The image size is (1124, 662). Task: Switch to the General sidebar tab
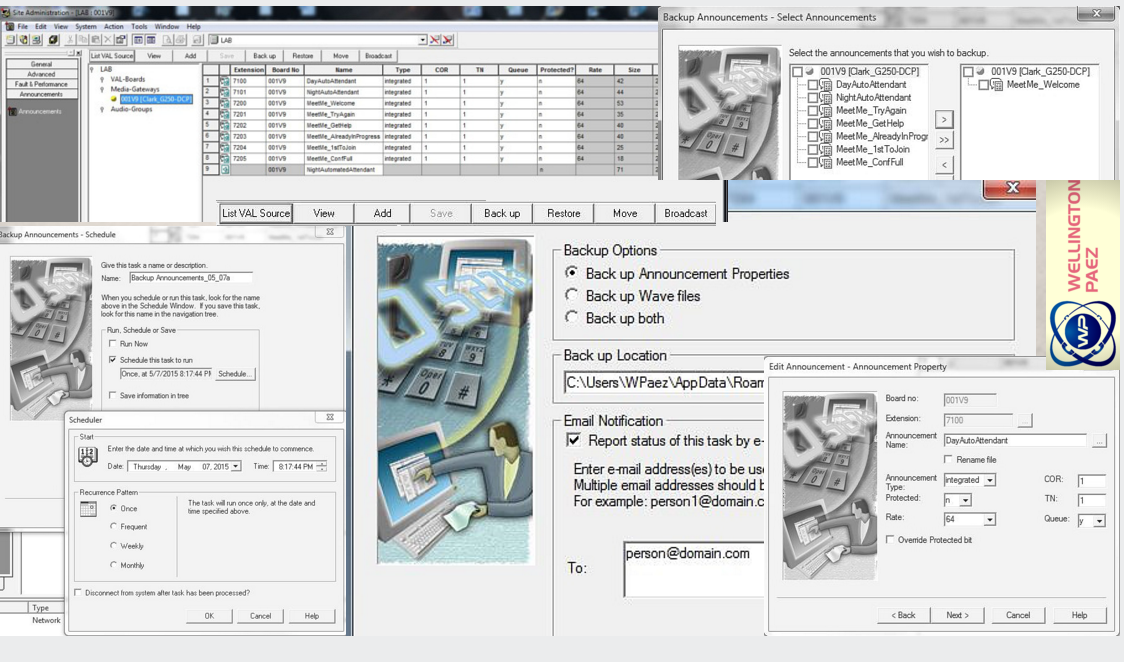pos(41,64)
